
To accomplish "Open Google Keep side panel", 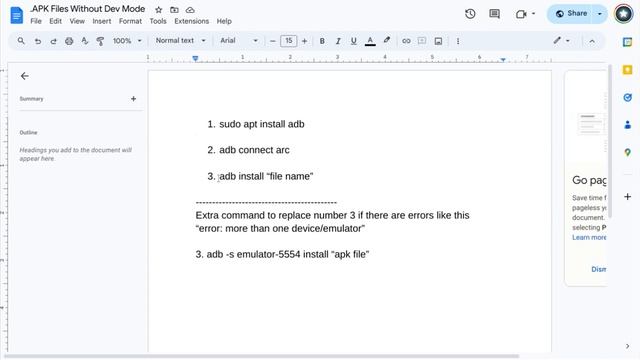I will click(627, 70).
